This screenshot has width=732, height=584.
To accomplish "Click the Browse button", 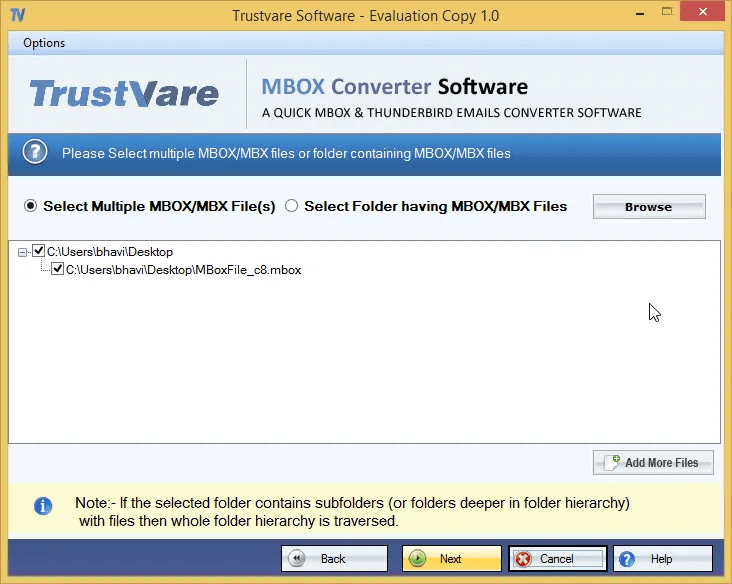I will (x=649, y=206).
